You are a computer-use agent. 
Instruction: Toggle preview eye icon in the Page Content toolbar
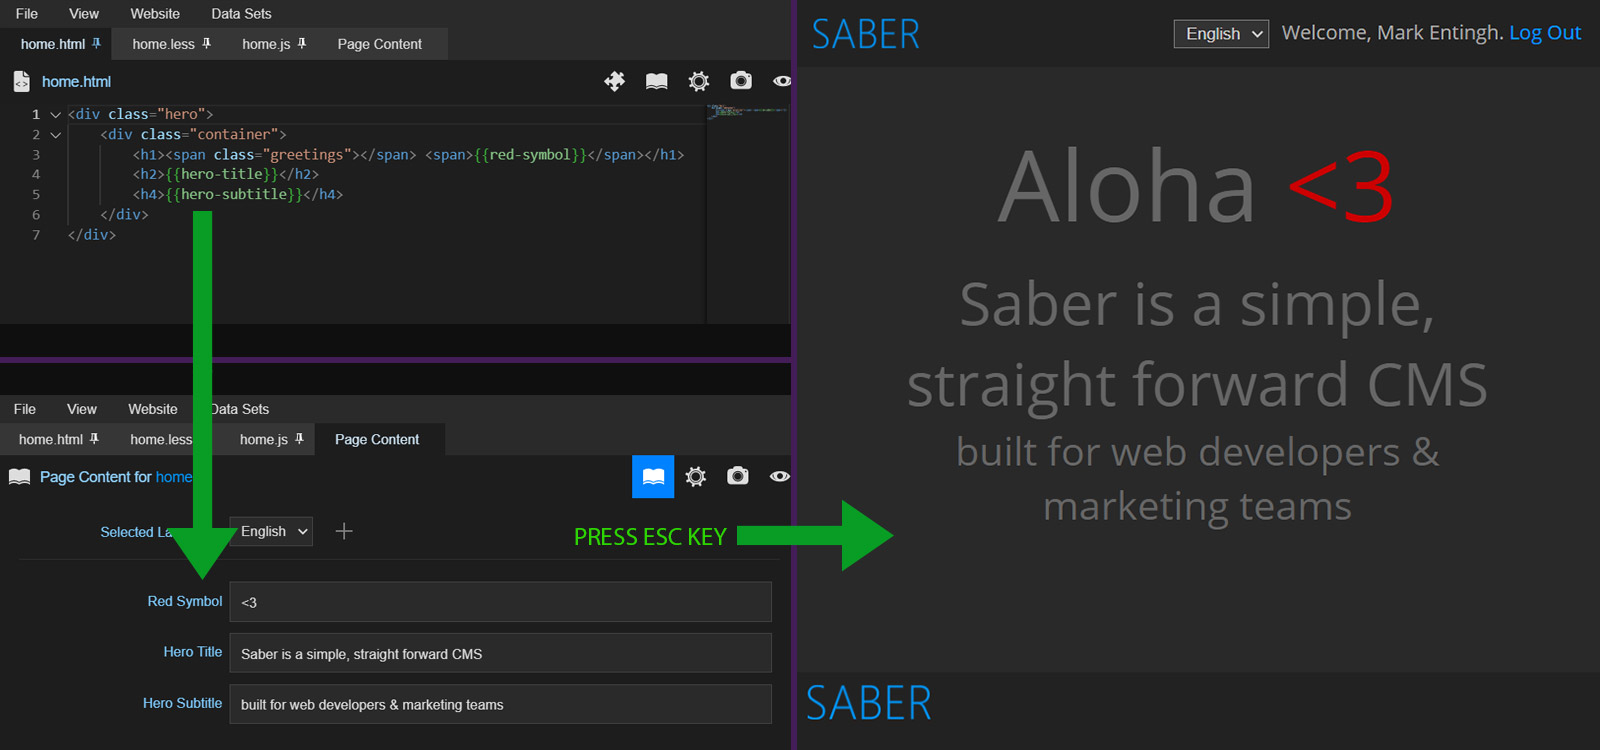click(x=780, y=477)
